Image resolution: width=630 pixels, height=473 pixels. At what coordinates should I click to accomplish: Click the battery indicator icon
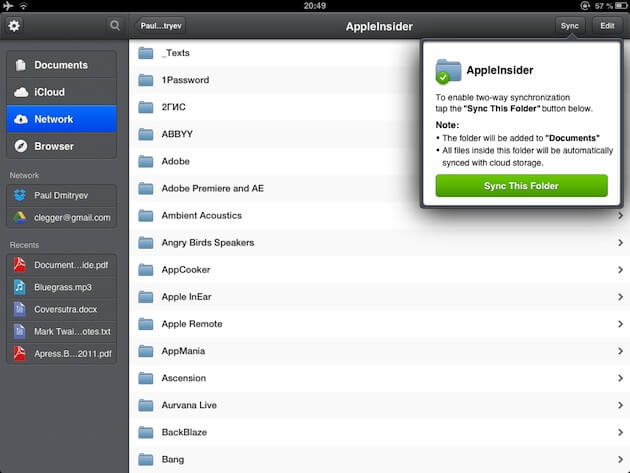point(621,6)
